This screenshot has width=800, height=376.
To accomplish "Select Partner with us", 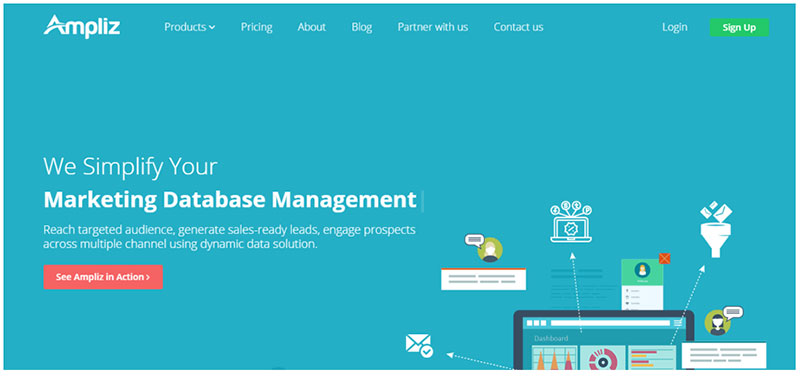I will click(433, 27).
